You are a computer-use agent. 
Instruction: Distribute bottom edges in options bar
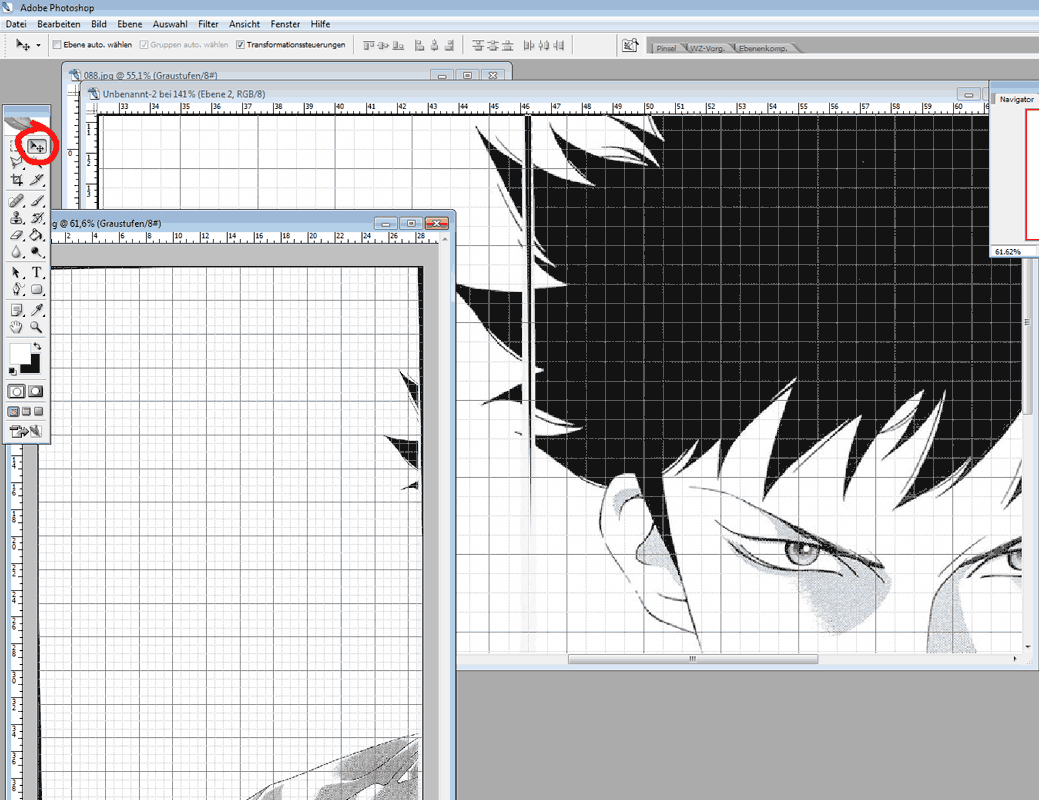pyautogui.click(x=508, y=45)
